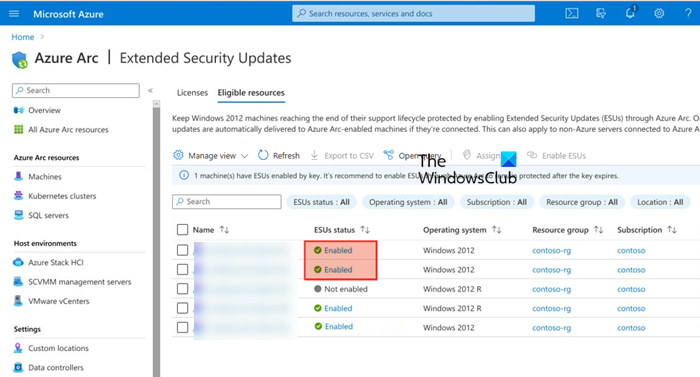Check the Not enabled Windows 2012 R row
Image resolution: width=700 pixels, height=377 pixels.
tap(182, 289)
